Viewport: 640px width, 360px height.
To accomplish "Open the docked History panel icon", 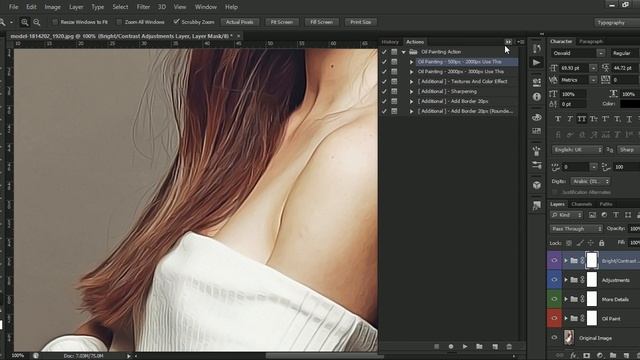I will pos(537,48).
